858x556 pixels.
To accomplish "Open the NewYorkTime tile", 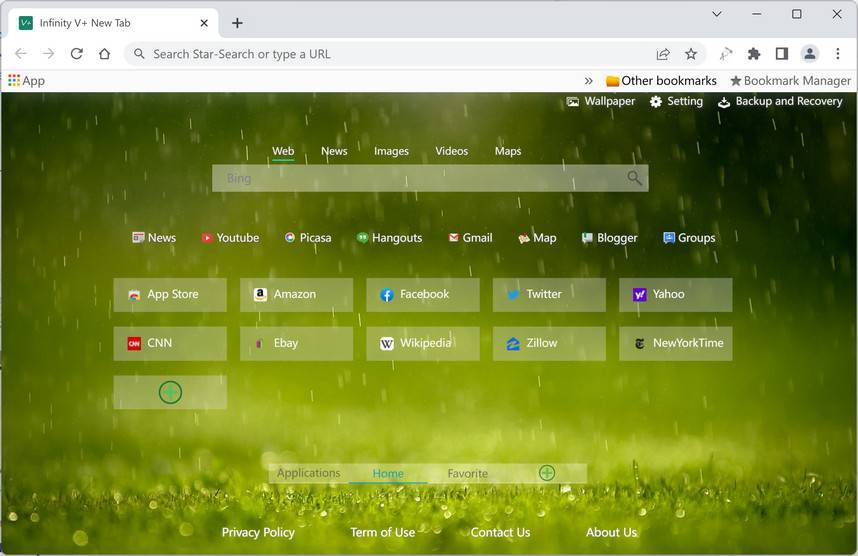I will pyautogui.click(x=676, y=344).
